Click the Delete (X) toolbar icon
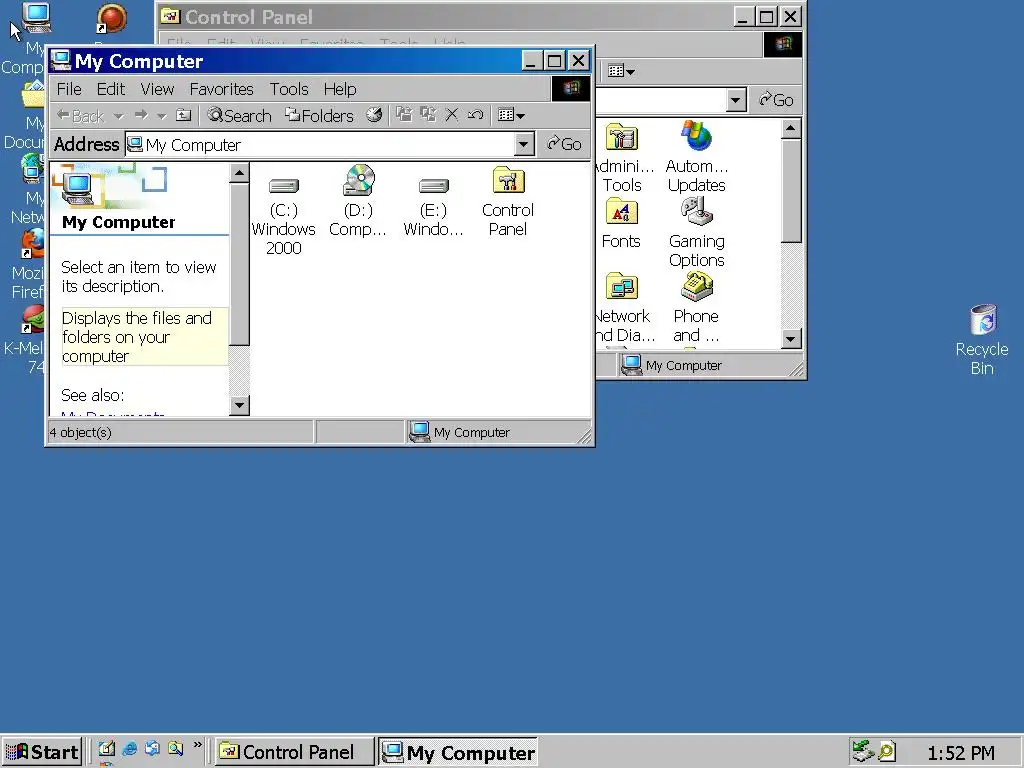The image size is (1024, 768). point(451,115)
